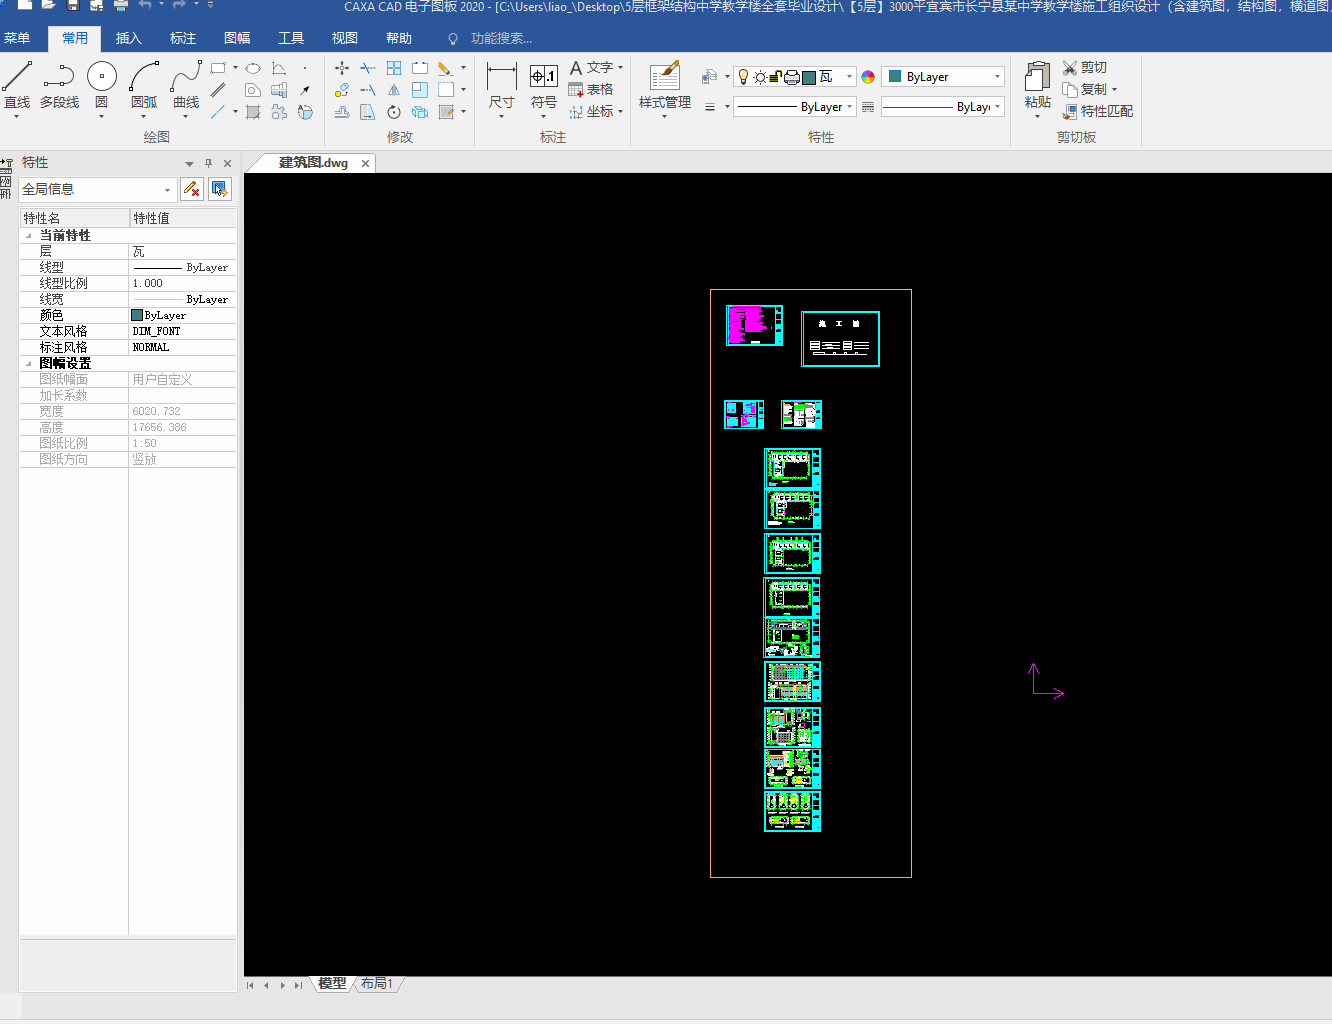
Task: Click the pick-object icon in 特性 panel
Action: coord(220,189)
